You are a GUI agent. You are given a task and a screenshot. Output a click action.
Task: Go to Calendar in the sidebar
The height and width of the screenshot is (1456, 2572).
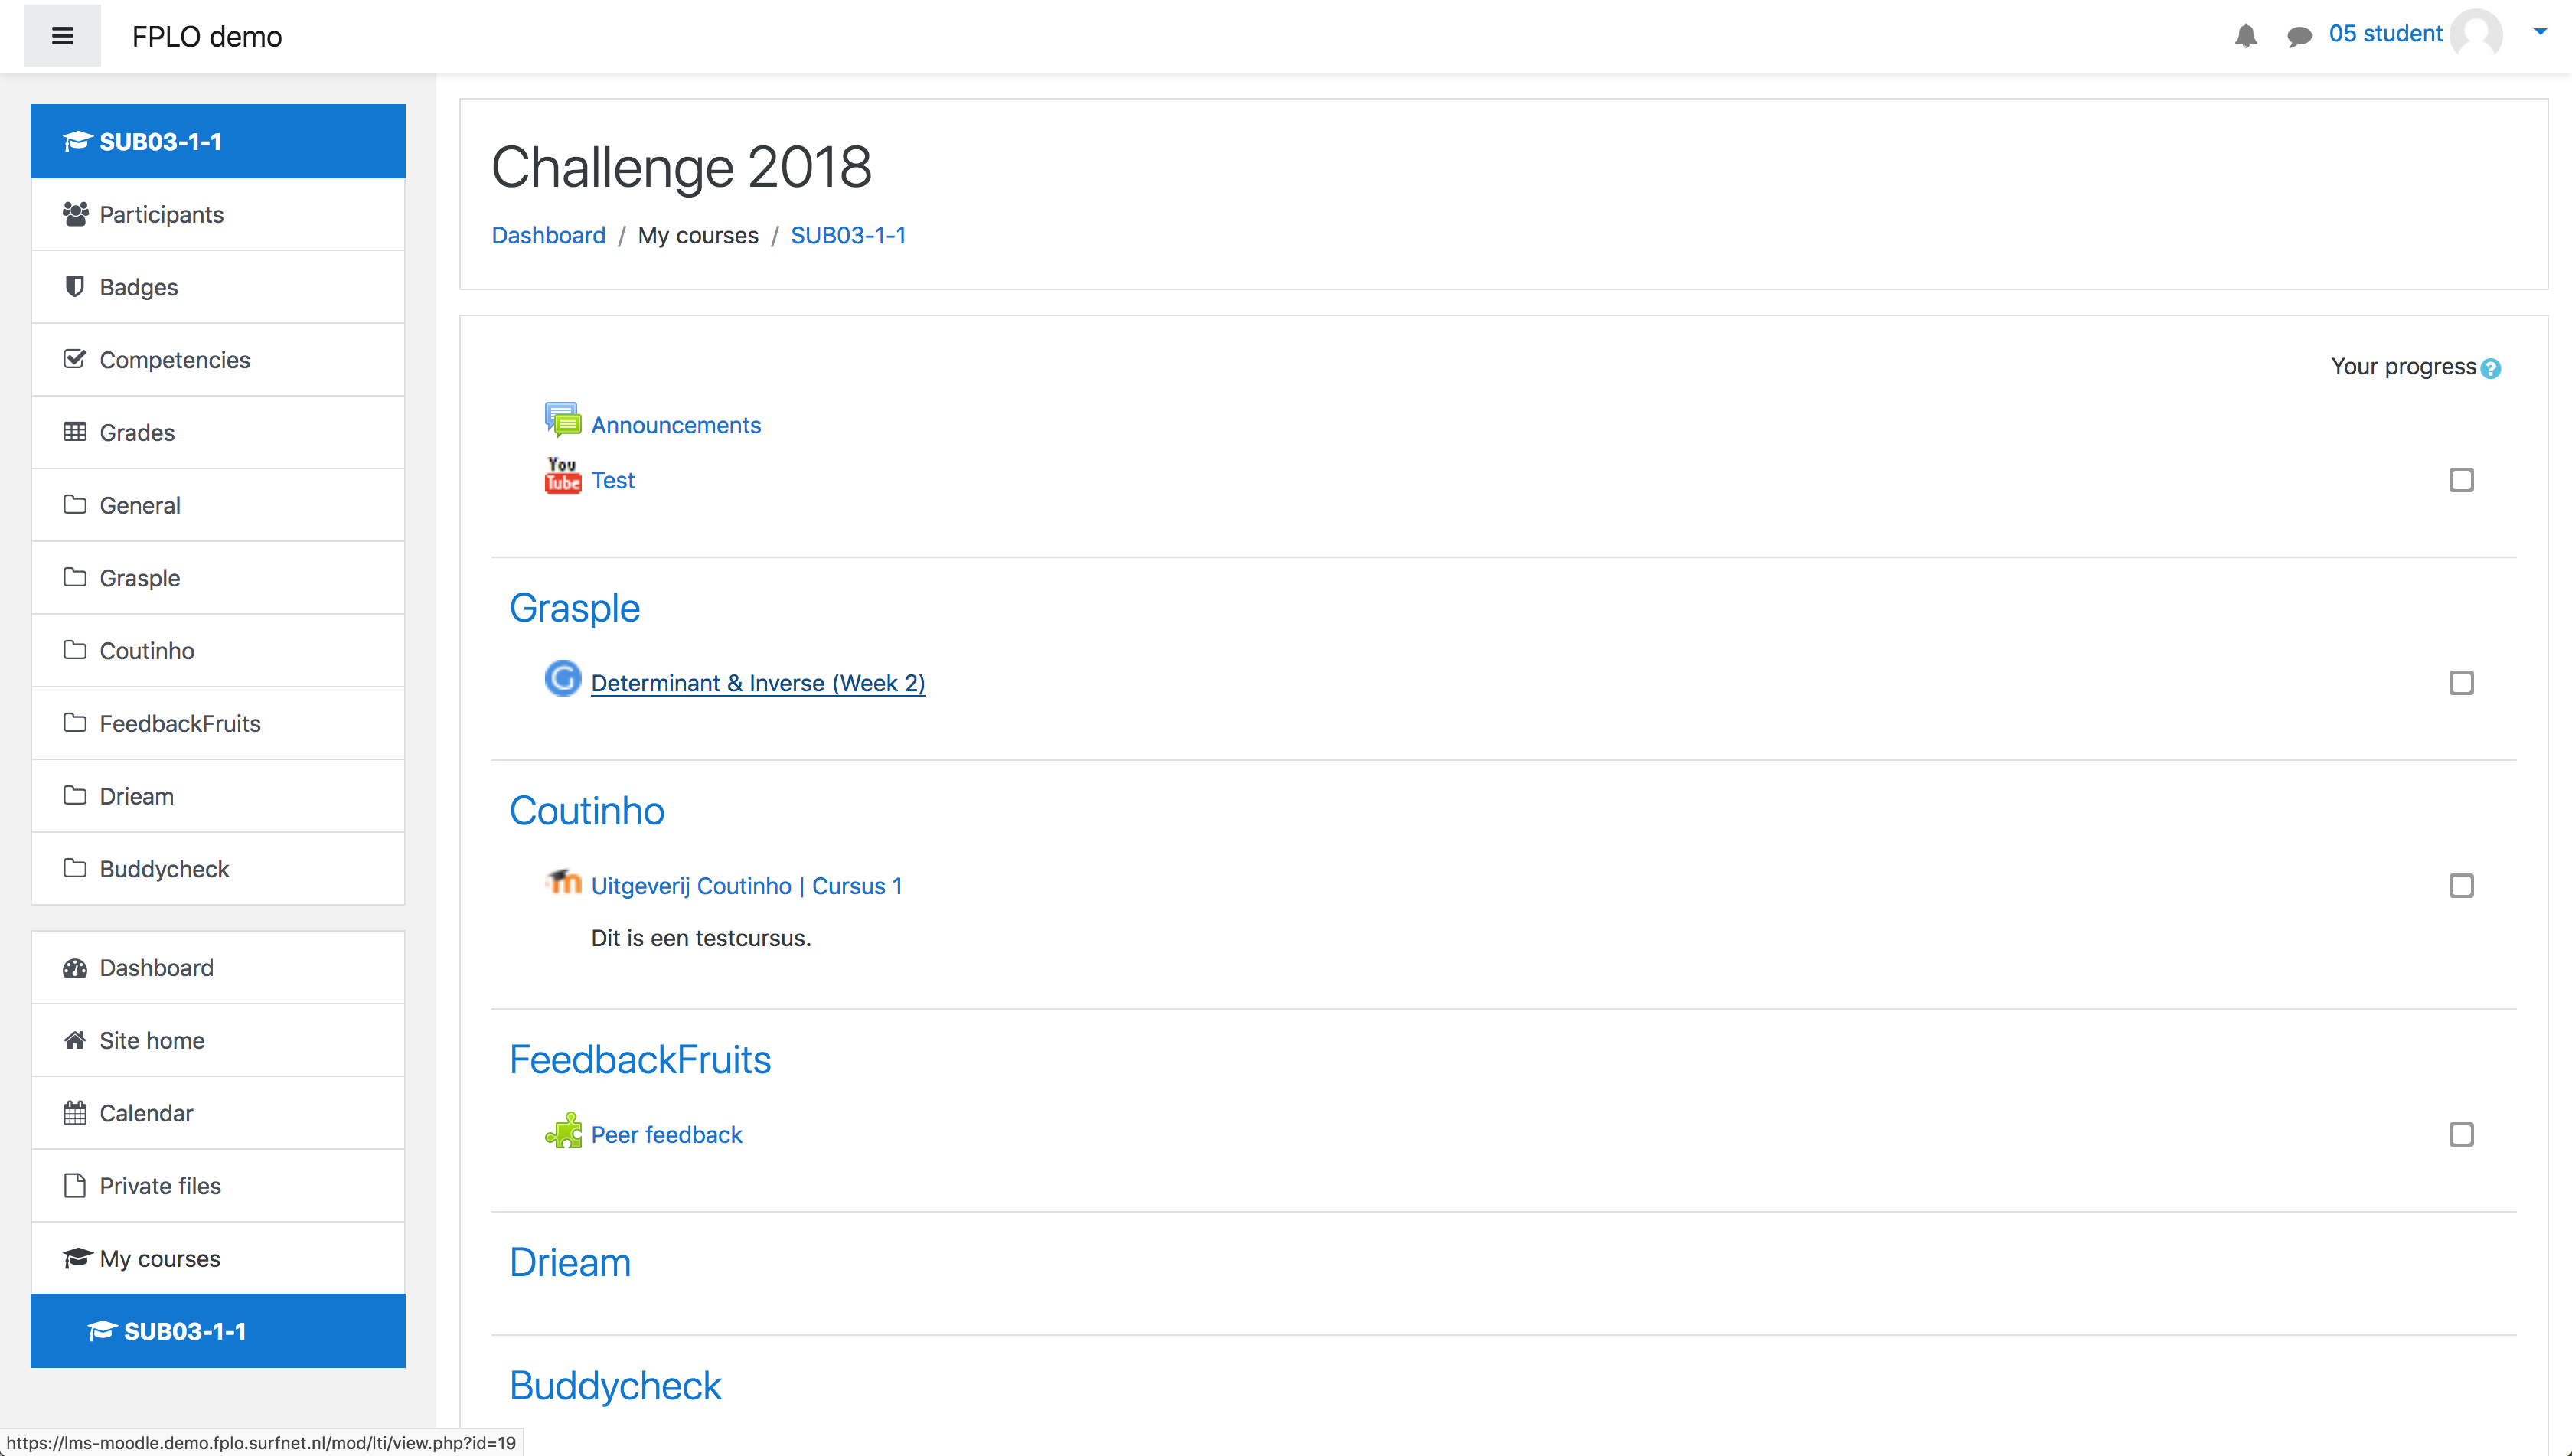pos(146,1113)
